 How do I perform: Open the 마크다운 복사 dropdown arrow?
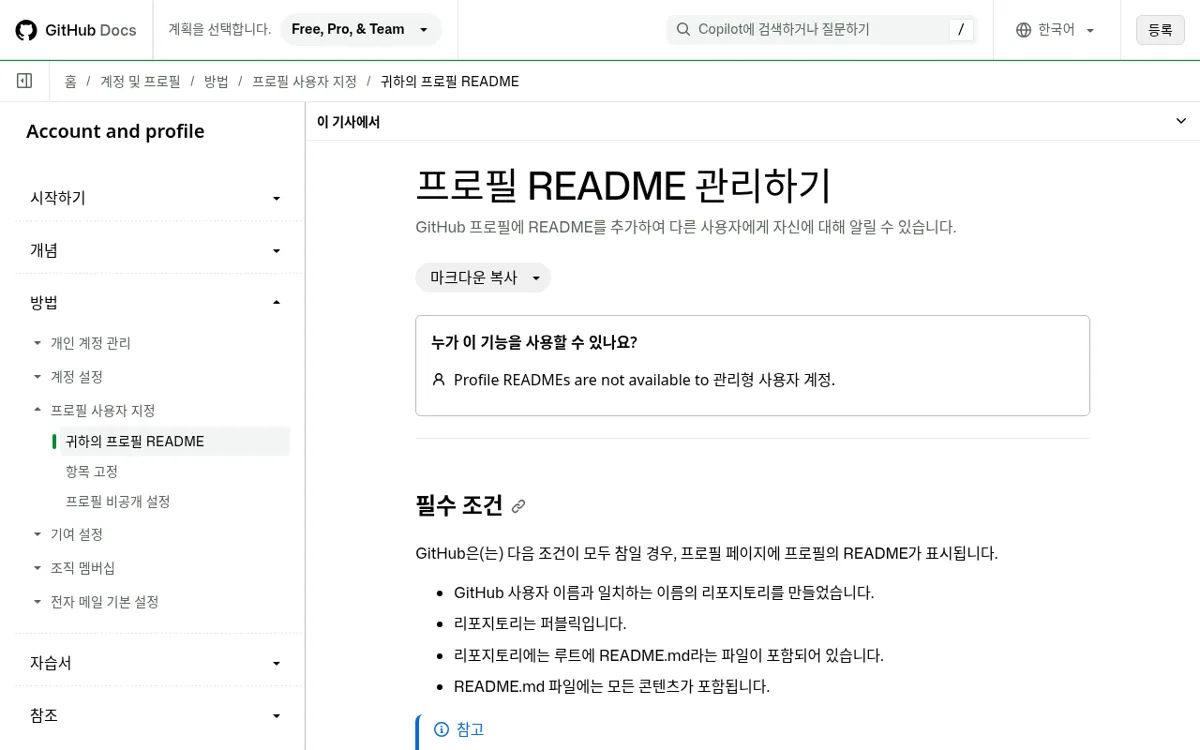tap(536, 278)
